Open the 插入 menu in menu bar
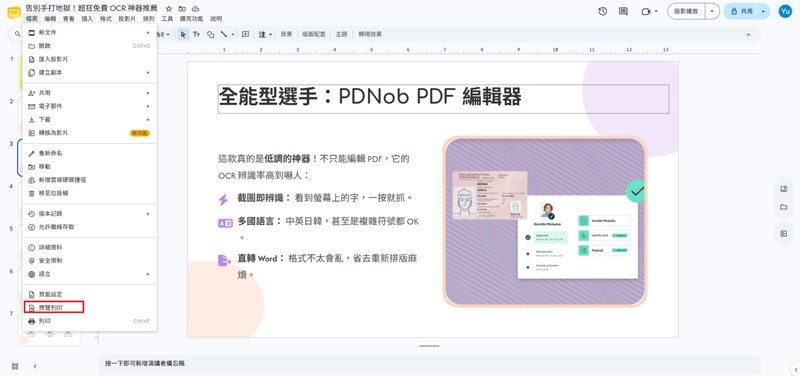The width and height of the screenshot is (800, 376). pyautogui.click(x=87, y=19)
